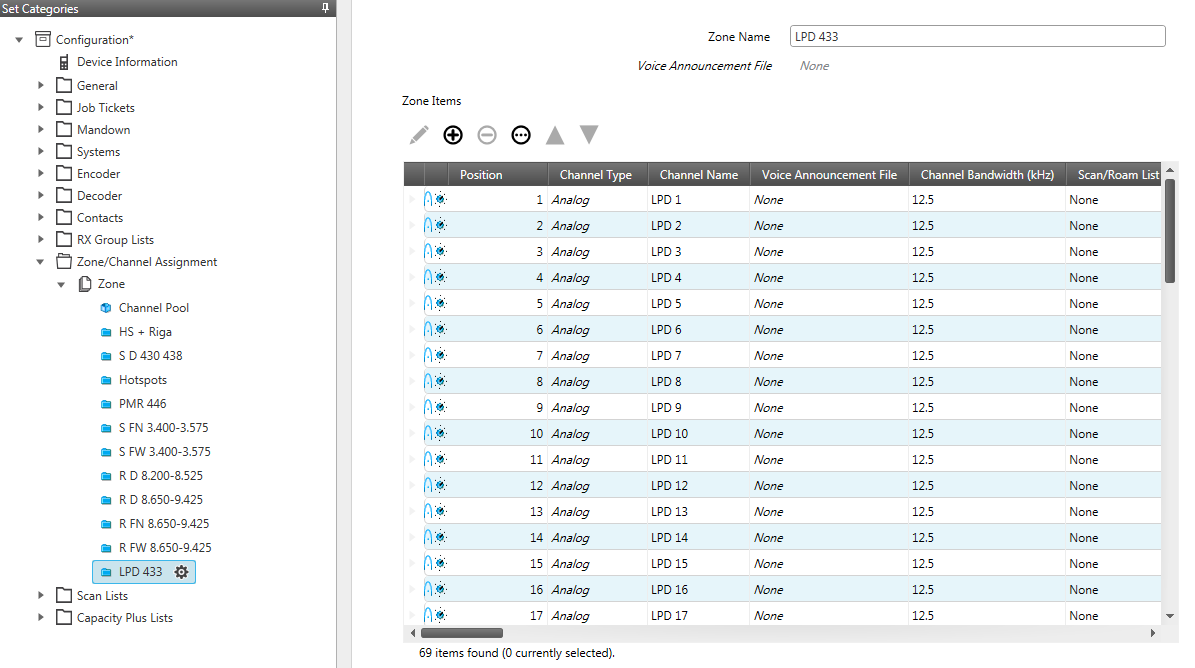
Task: Sort by Channel Name column header
Action: tap(698, 175)
